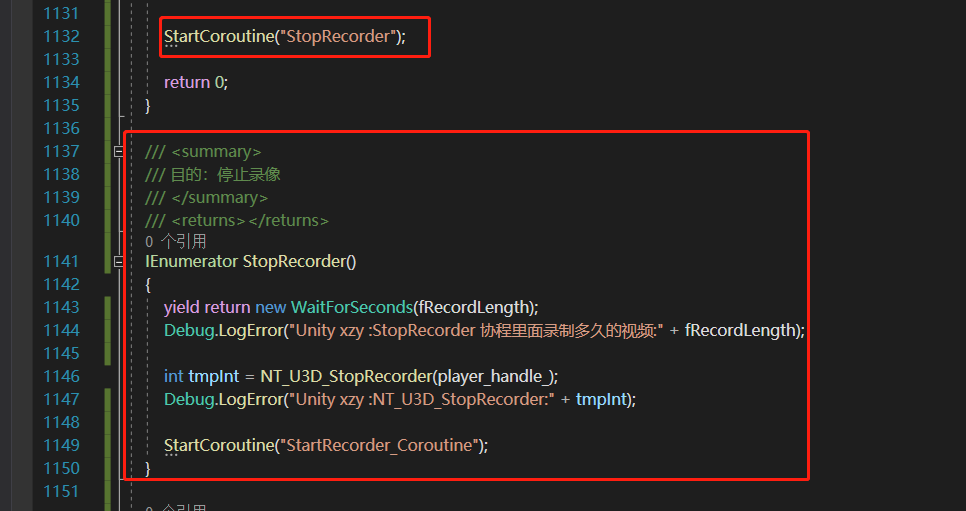
Task: Click line number 1143 in the gutter
Action: tap(61, 307)
